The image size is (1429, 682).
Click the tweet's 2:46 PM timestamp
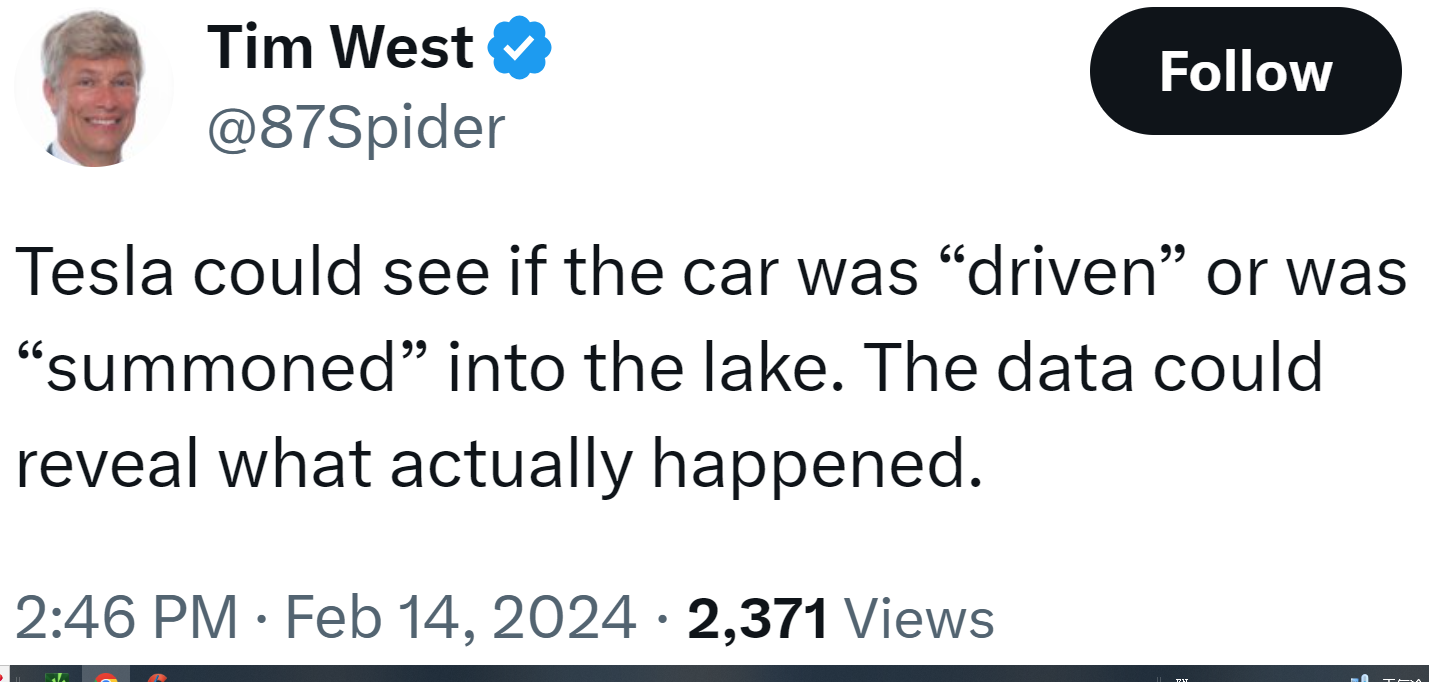pyautogui.click(x=127, y=617)
